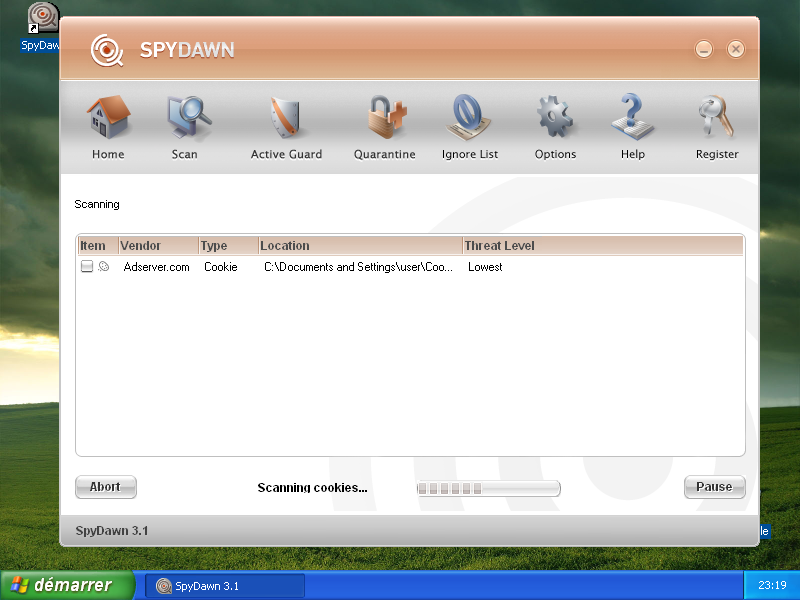
Task: Sort by Location column header
Action: point(361,246)
